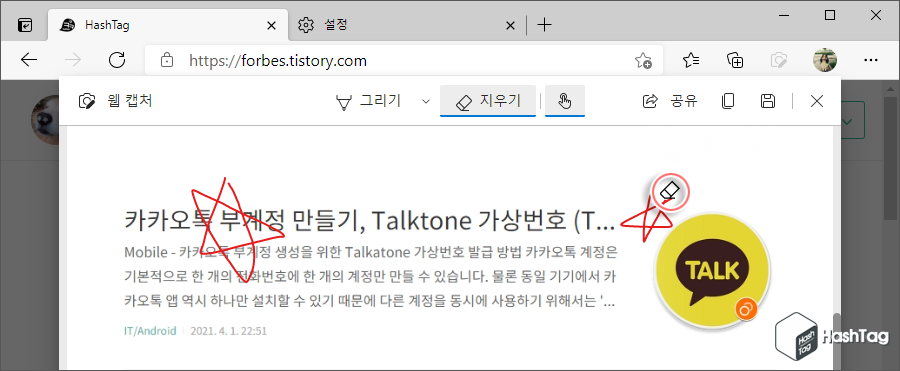Toggle touch writing hand icon

point(565,102)
